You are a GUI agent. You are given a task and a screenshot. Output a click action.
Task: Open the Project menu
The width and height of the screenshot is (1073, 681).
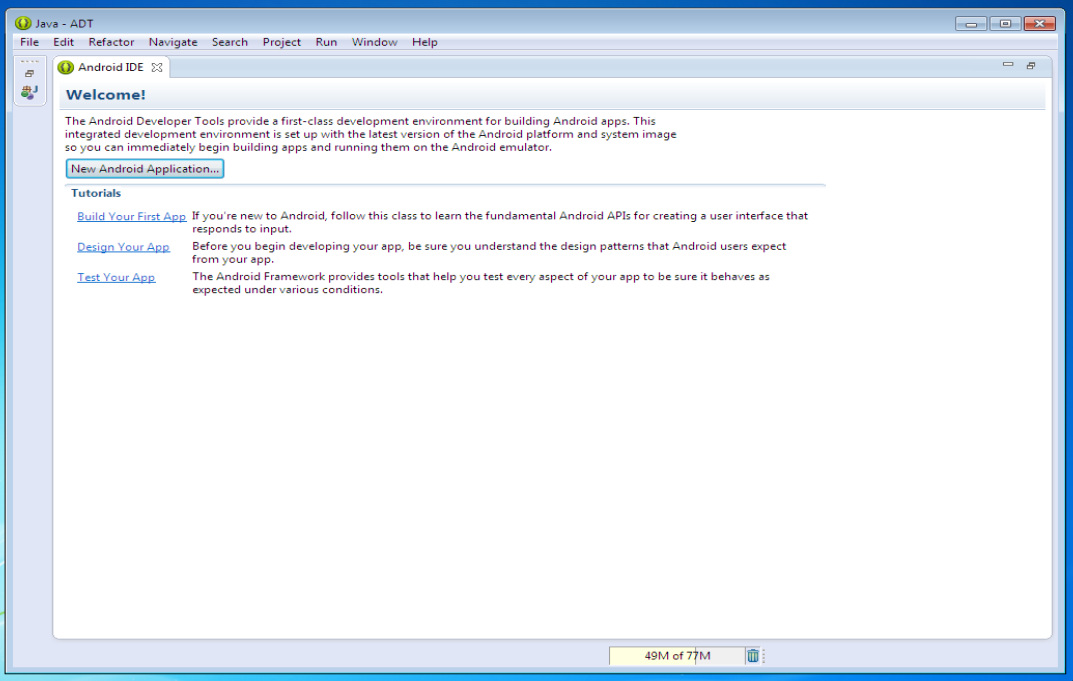coord(282,42)
